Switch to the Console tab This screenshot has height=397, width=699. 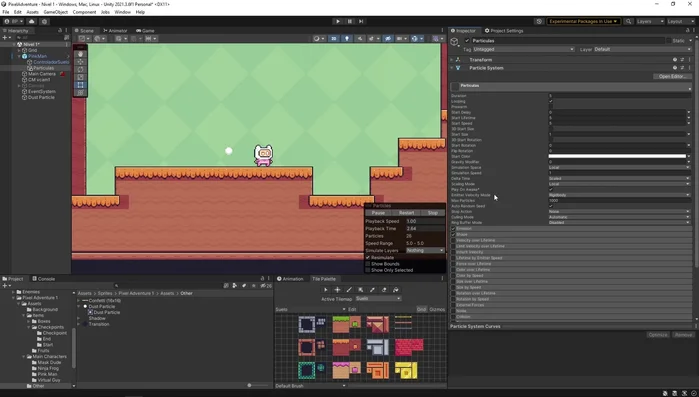[x=43, y=279]
